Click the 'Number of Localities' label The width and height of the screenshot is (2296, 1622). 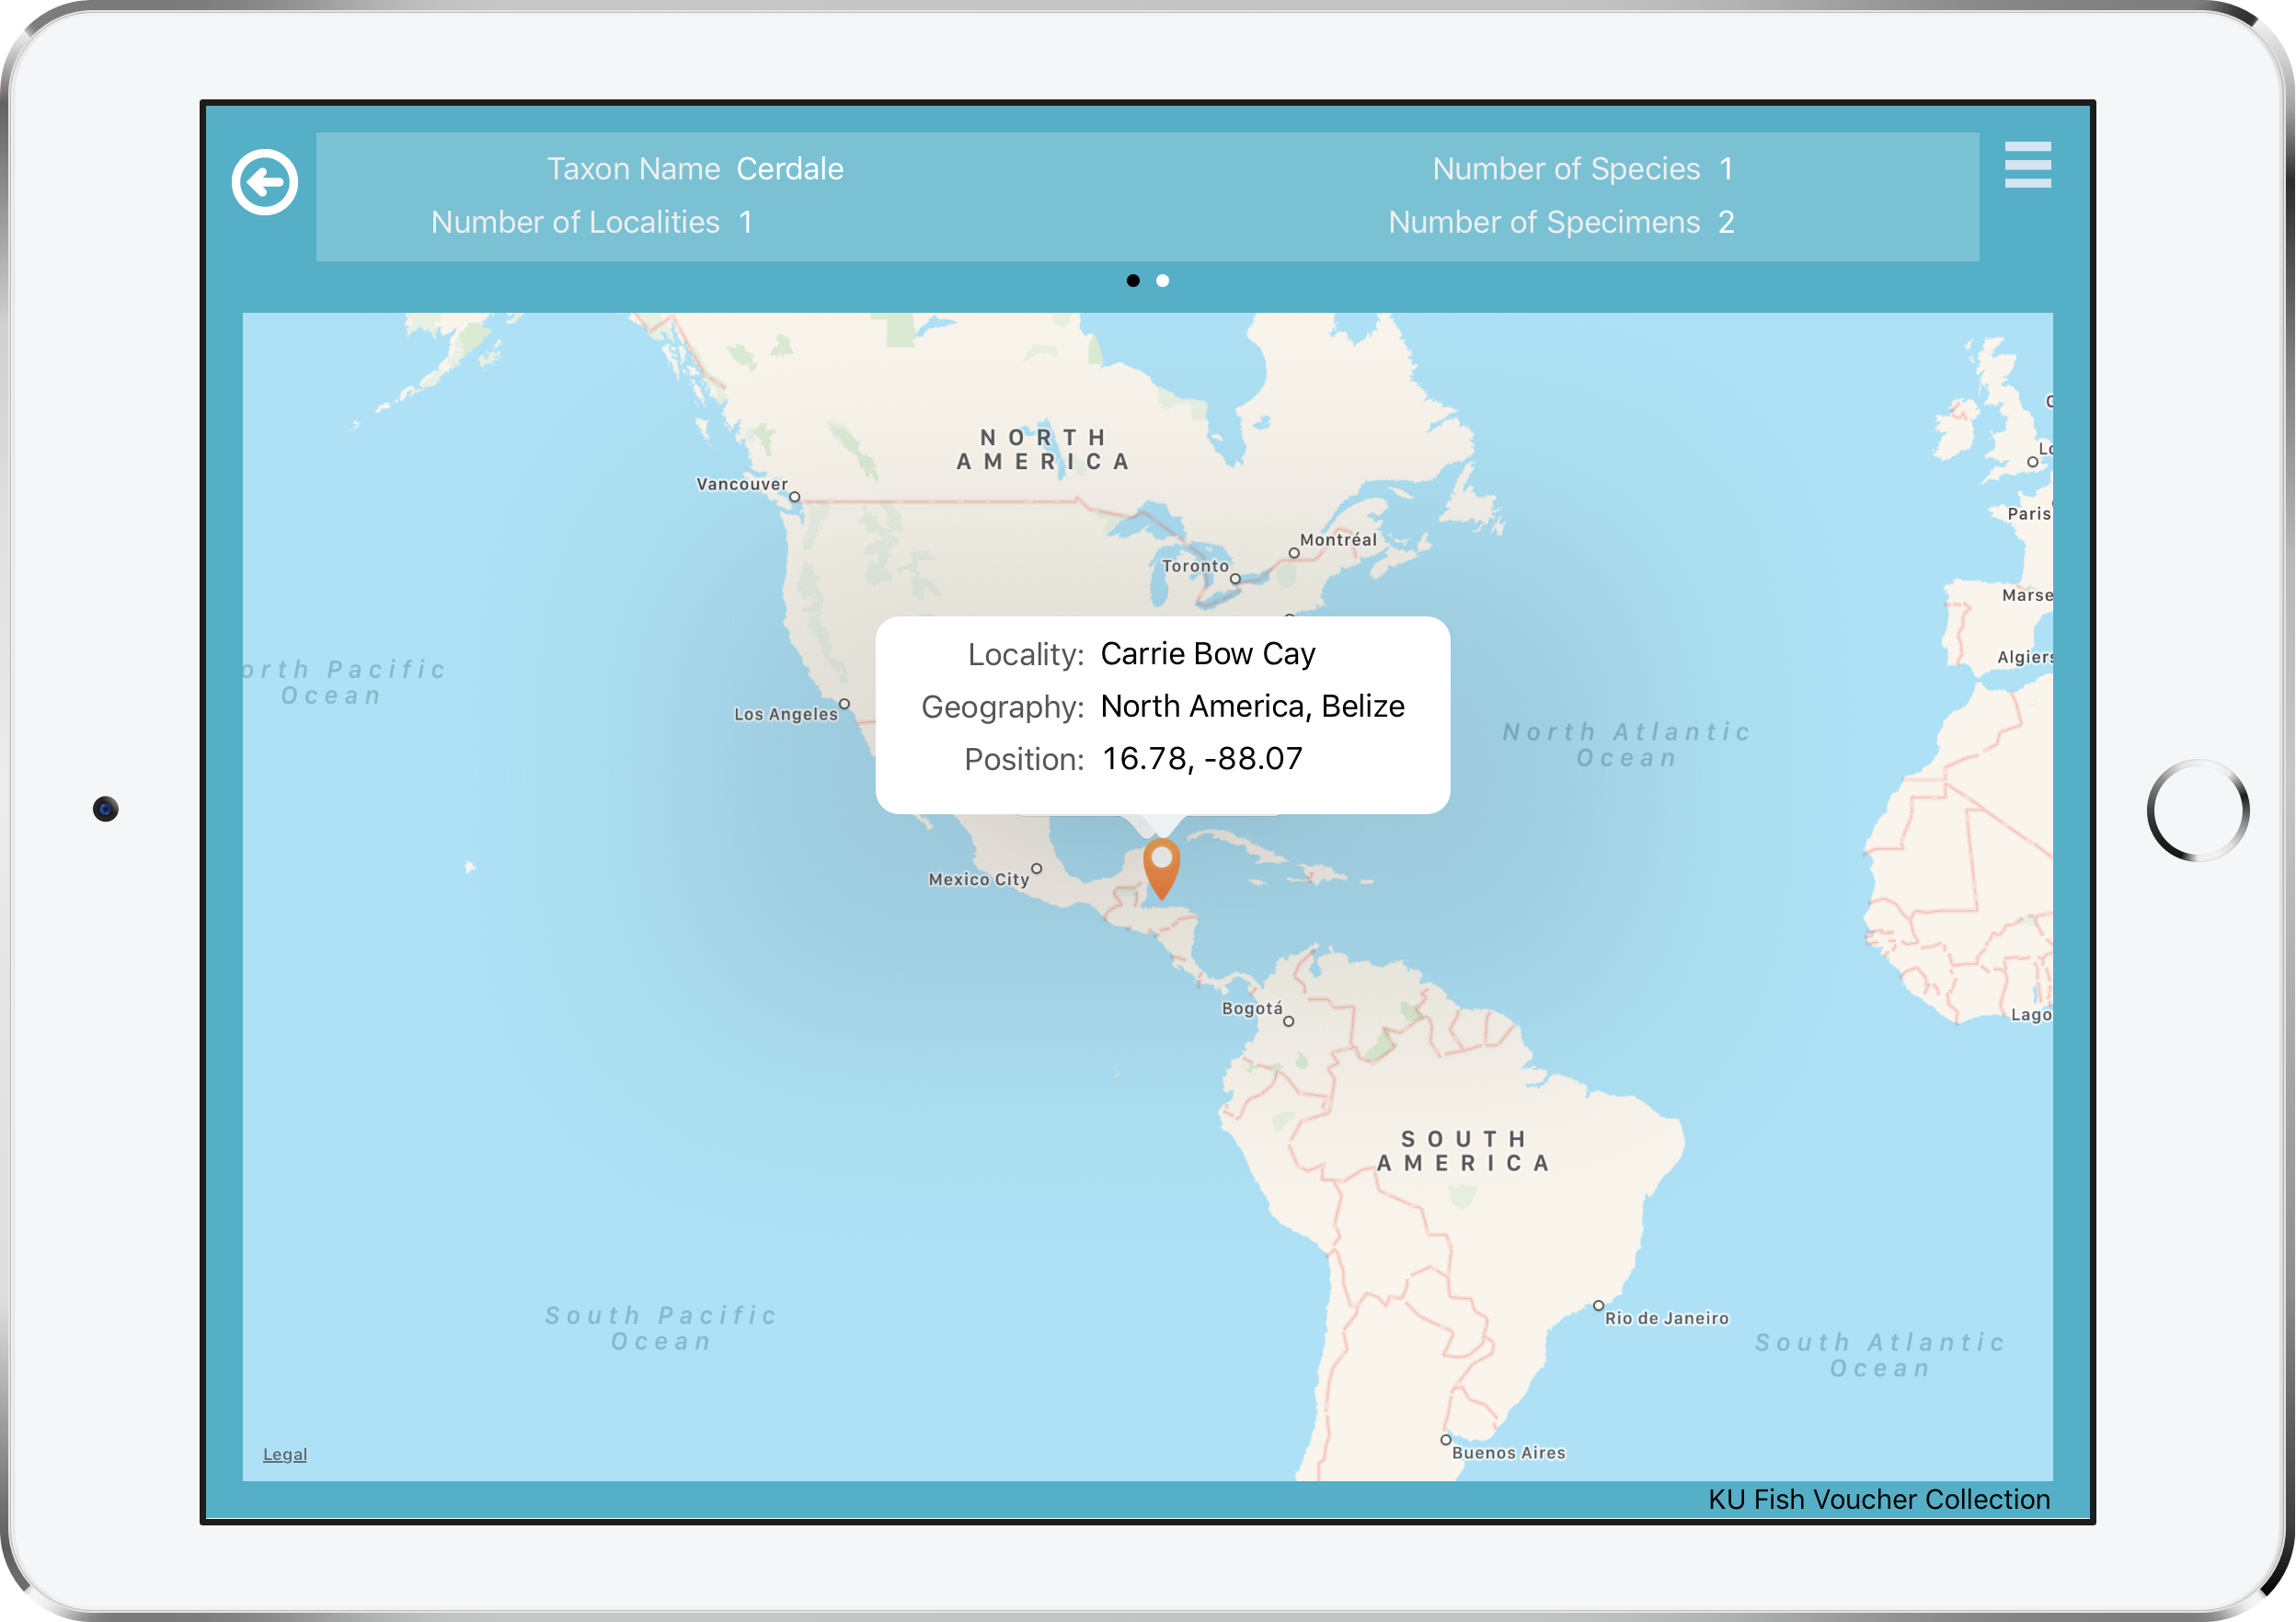(x=575, y=222)
